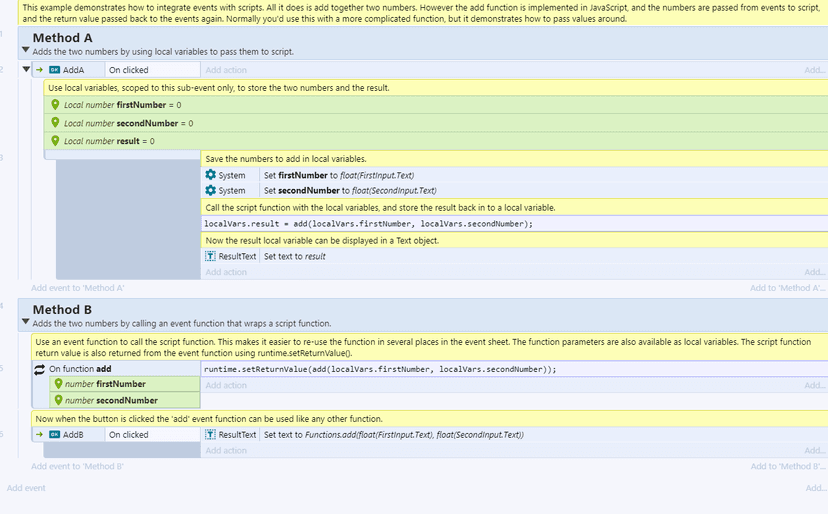Screen dimensions: 828x514
Task: Select comment 'Call the script function with the local variables'
Action: pos(514,208)
